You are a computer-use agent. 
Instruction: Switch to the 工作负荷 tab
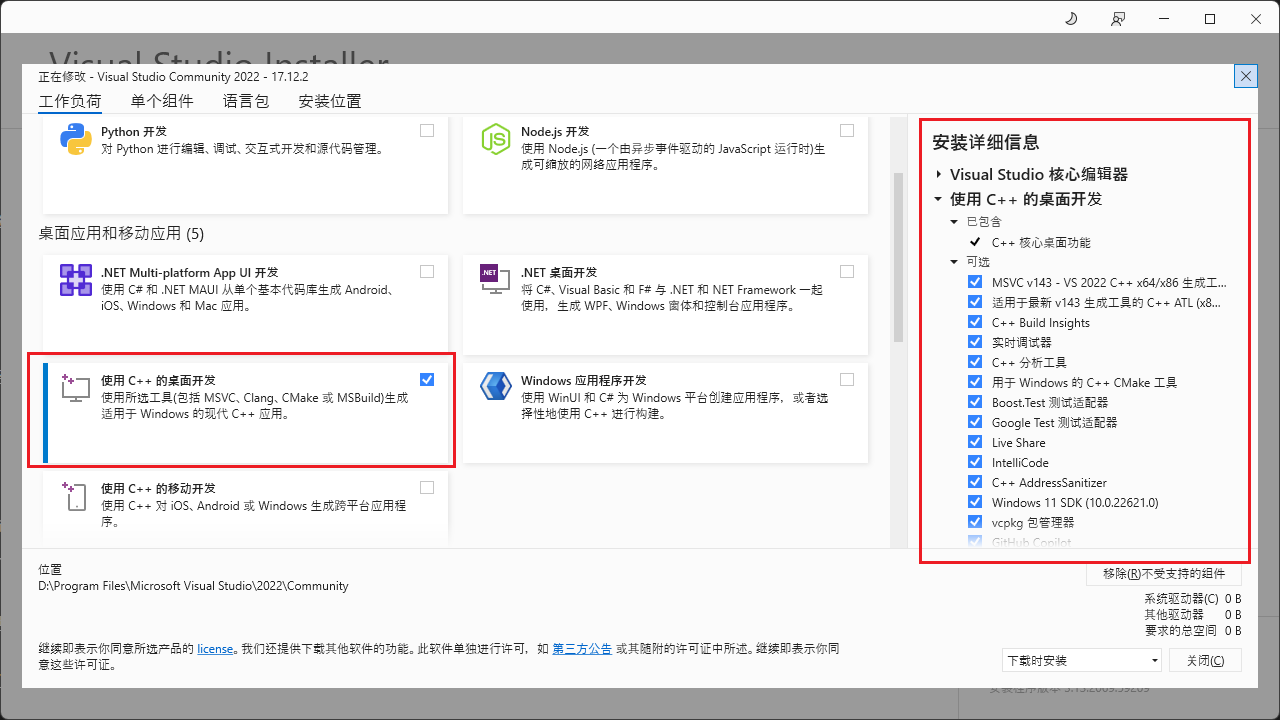(70, 101)
